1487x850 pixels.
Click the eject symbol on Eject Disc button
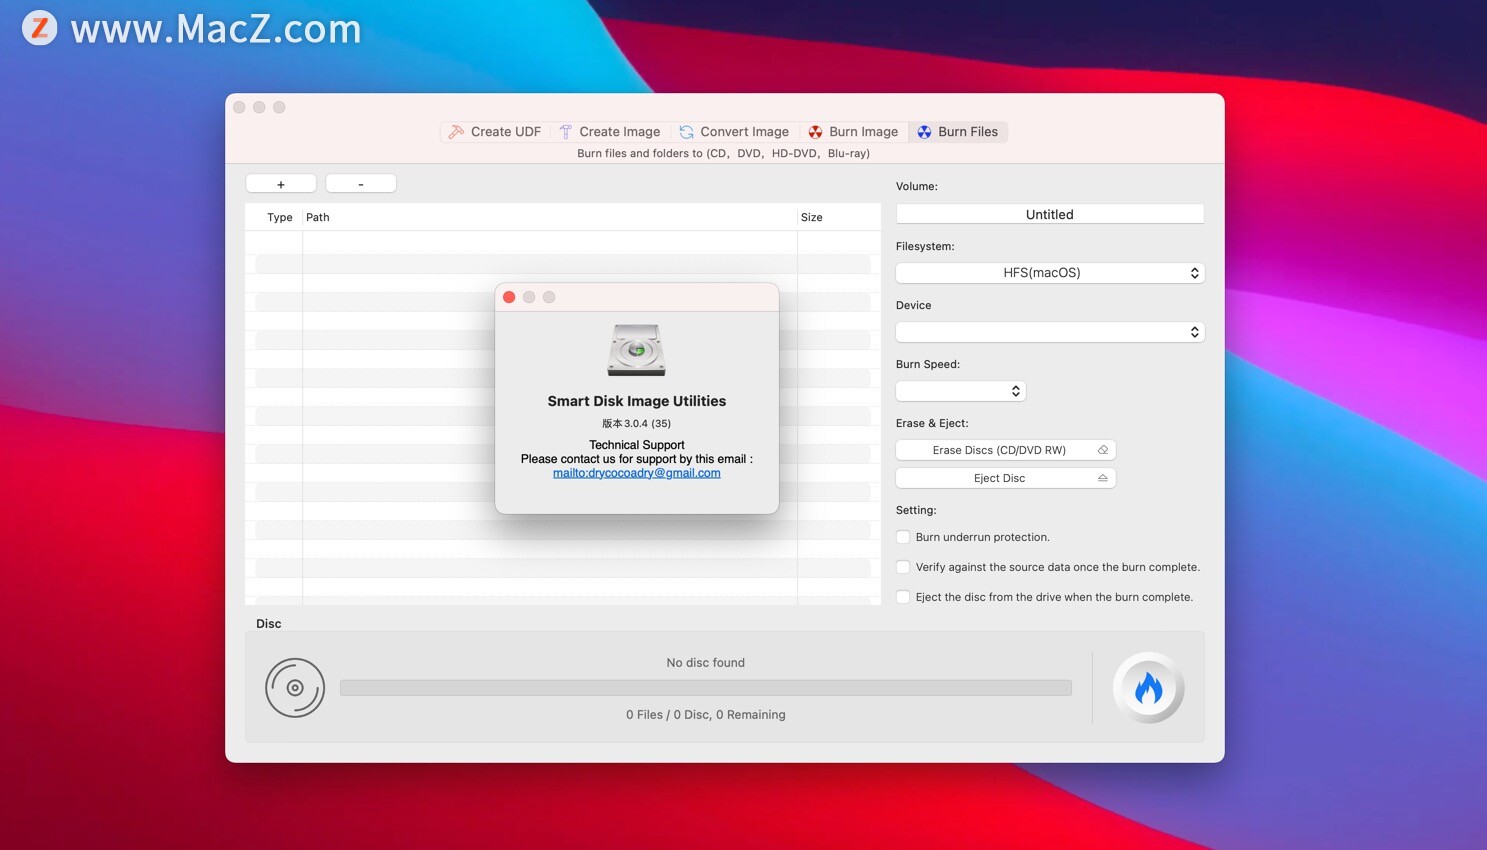tap(1101, 478)
